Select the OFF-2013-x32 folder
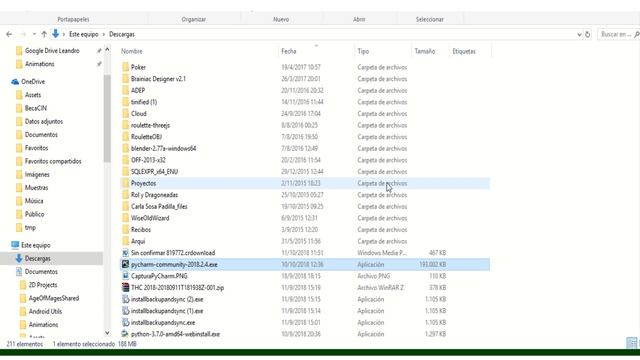The width and height of the screenshot is (640, 360). tap(148, 160)
